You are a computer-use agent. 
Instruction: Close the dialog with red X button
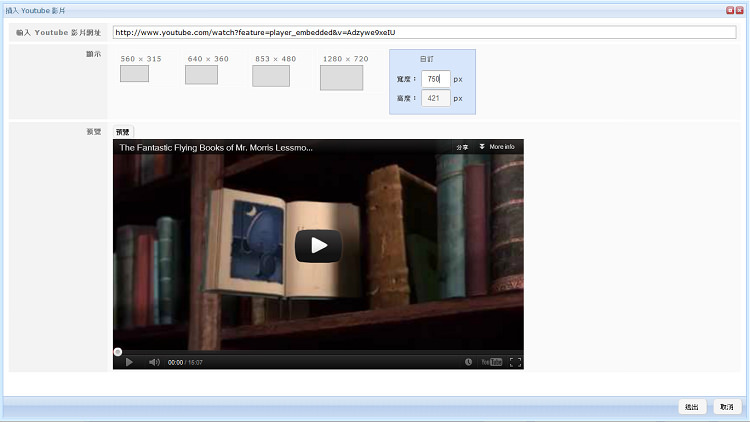(x=739, y=10)
